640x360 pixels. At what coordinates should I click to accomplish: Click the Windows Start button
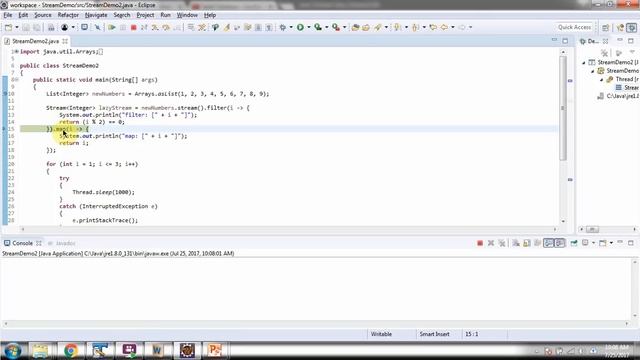tap(12, 350)
